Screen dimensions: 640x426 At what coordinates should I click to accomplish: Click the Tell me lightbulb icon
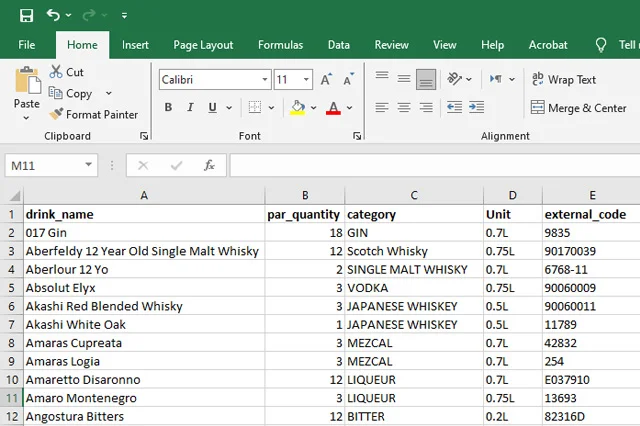[601, 45]
